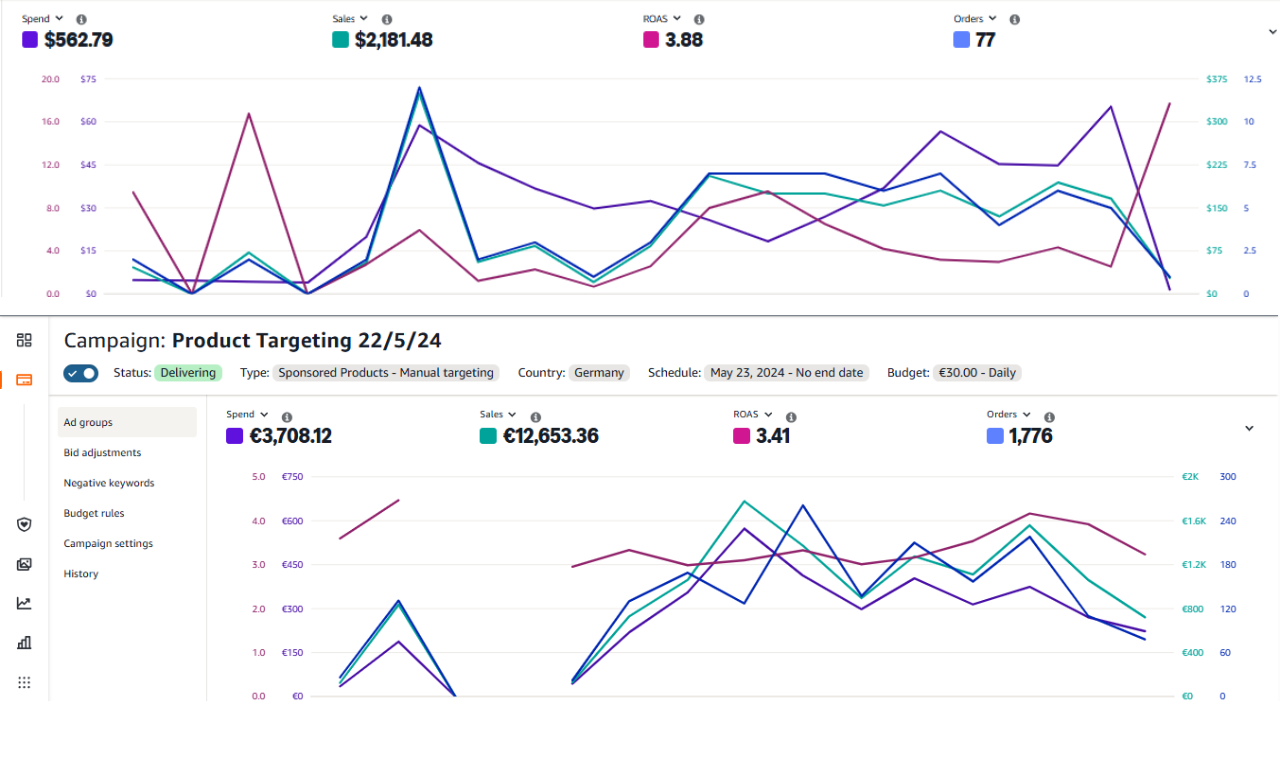Click the orange campaigns card sidebar icon
This screenshot has height=769, width=1280.
[24, 380]
